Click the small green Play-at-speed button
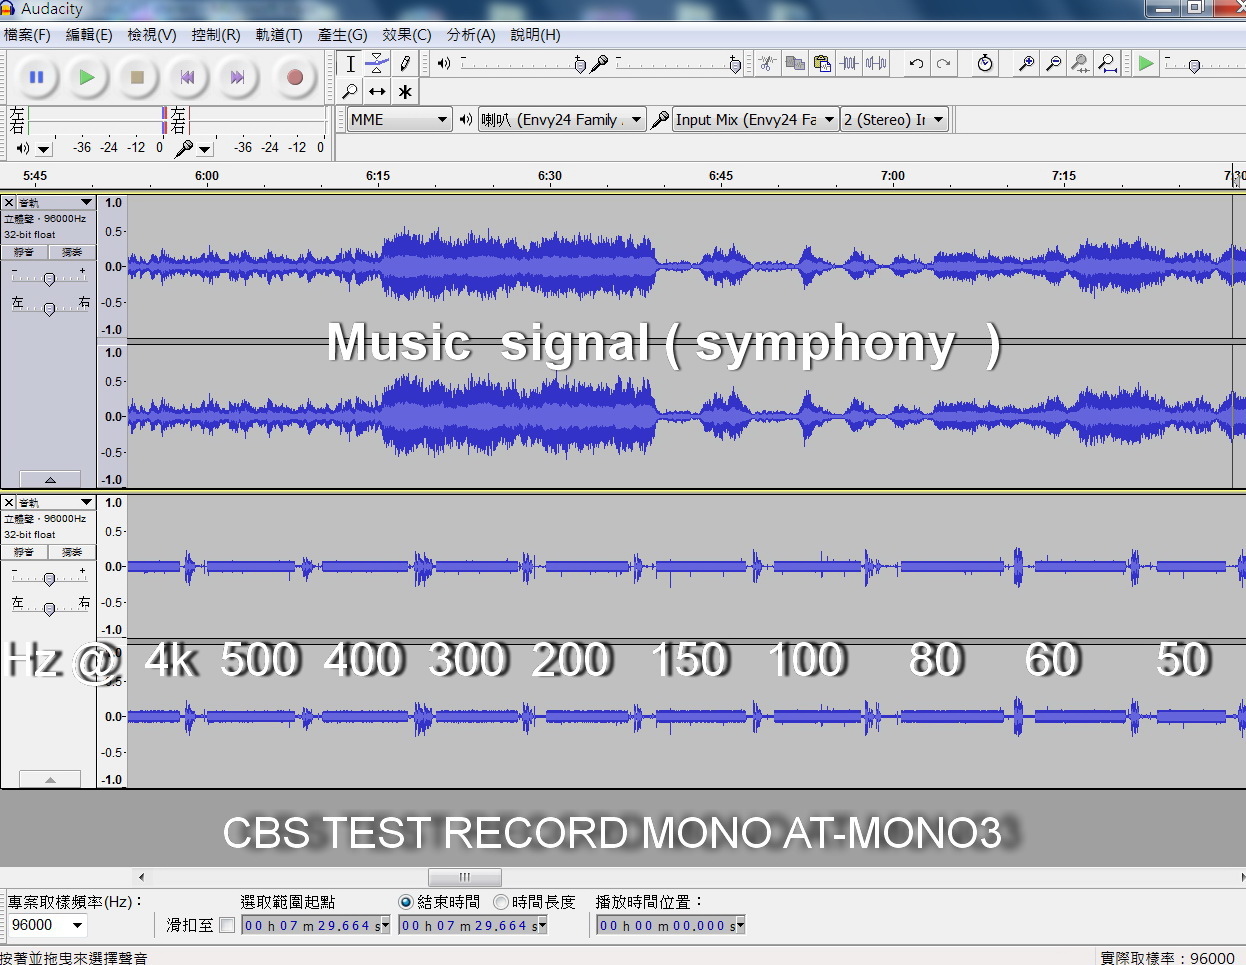Image resolution: width=1246 pixels, height=965 pixels. tap(1146, 64)
